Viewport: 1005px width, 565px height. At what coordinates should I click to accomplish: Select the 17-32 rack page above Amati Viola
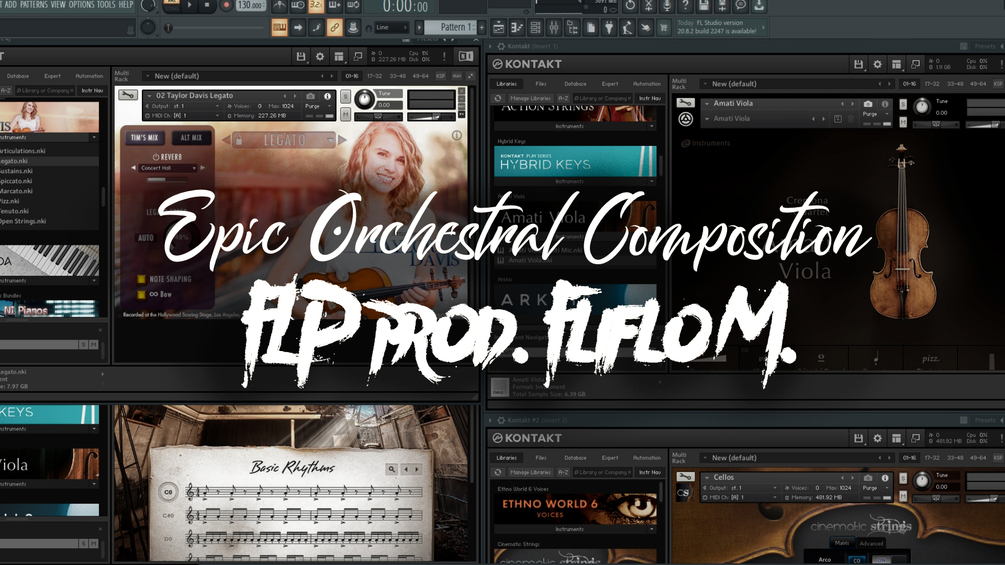coord(932,84)
